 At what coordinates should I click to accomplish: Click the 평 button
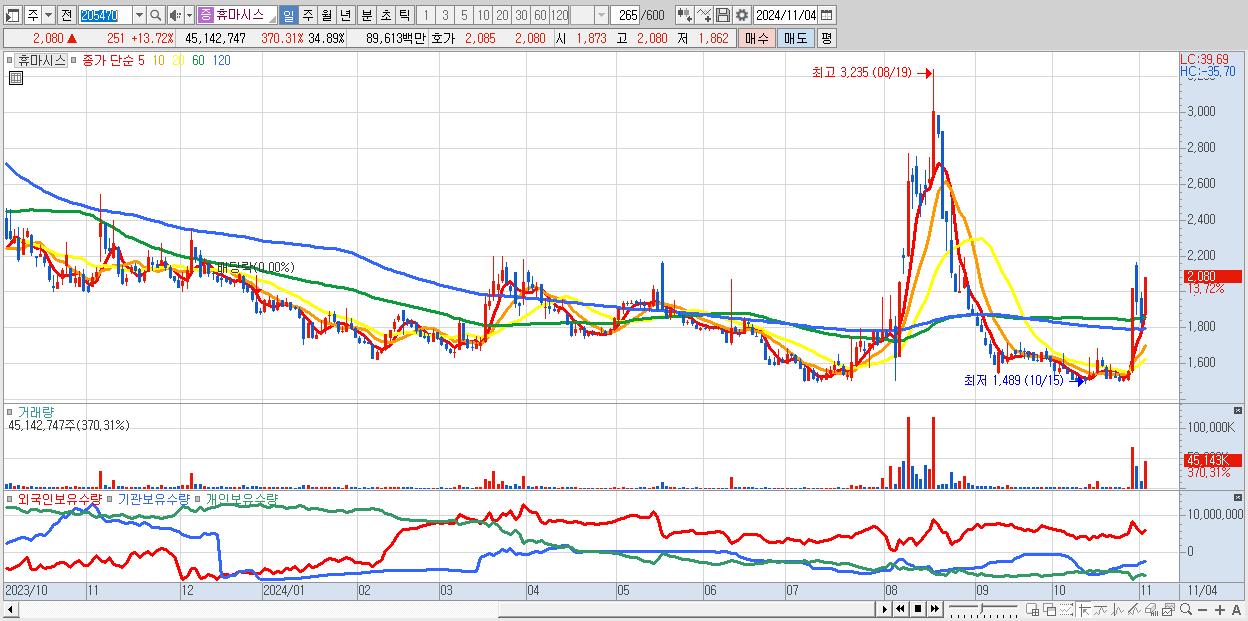click(826, 38)
